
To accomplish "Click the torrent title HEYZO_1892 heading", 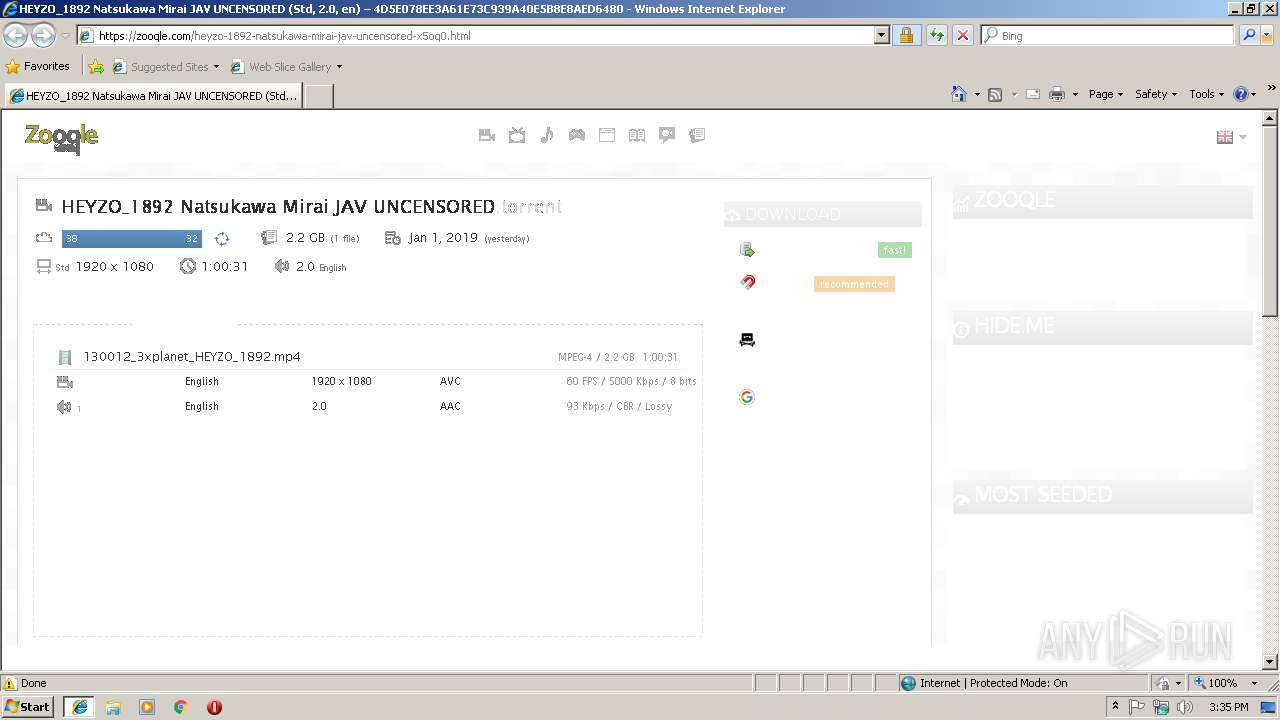I will tap(278, 207).
